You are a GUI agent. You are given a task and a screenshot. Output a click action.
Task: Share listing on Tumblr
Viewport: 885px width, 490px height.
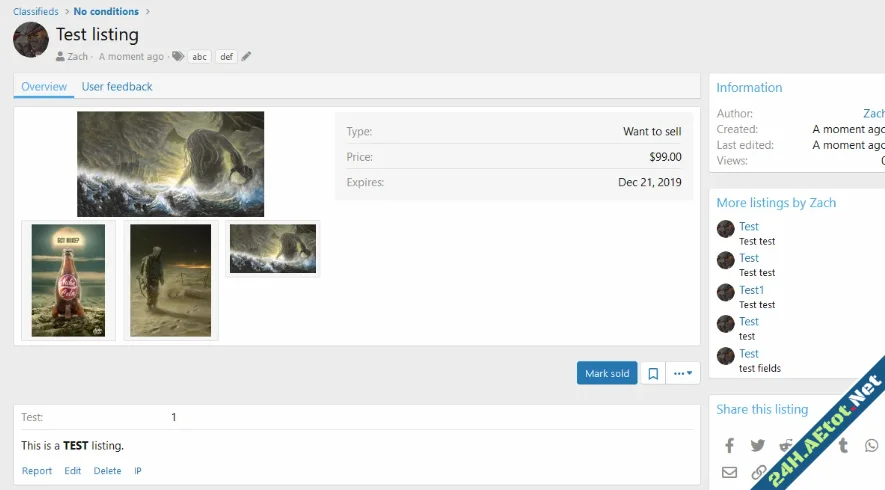tap(844, 445)
